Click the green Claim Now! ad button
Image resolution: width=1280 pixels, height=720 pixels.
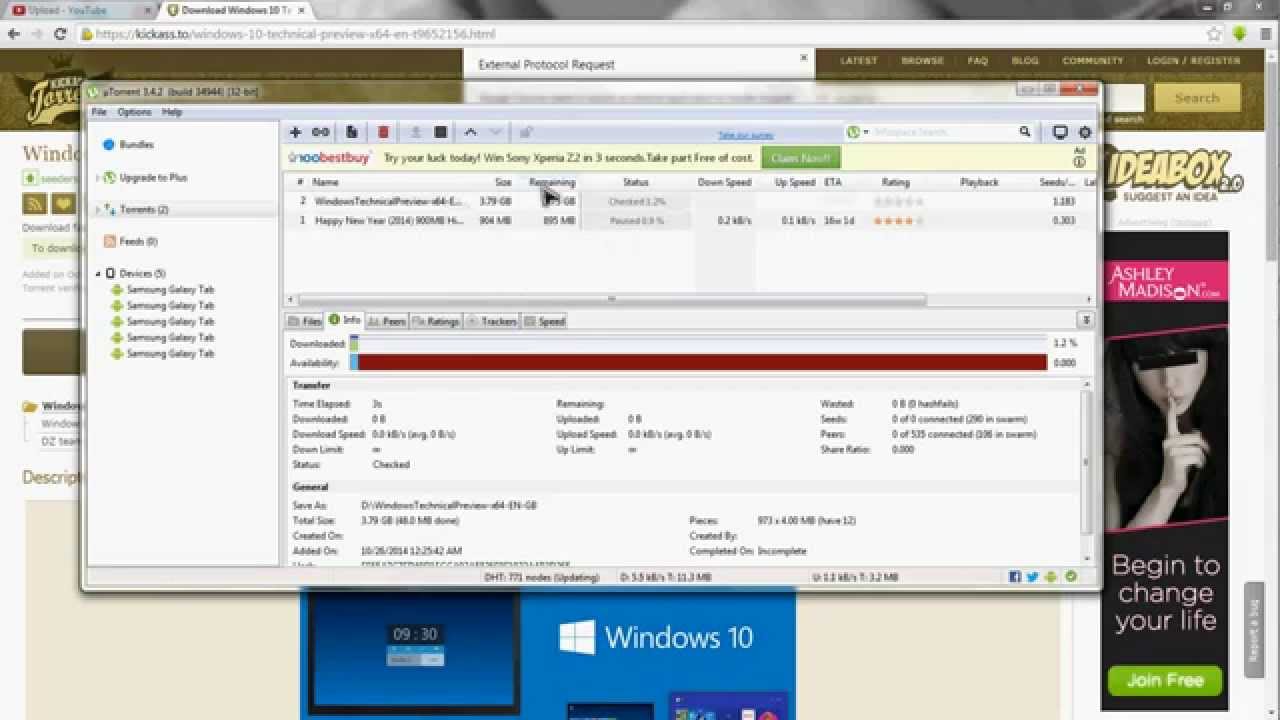800,158
